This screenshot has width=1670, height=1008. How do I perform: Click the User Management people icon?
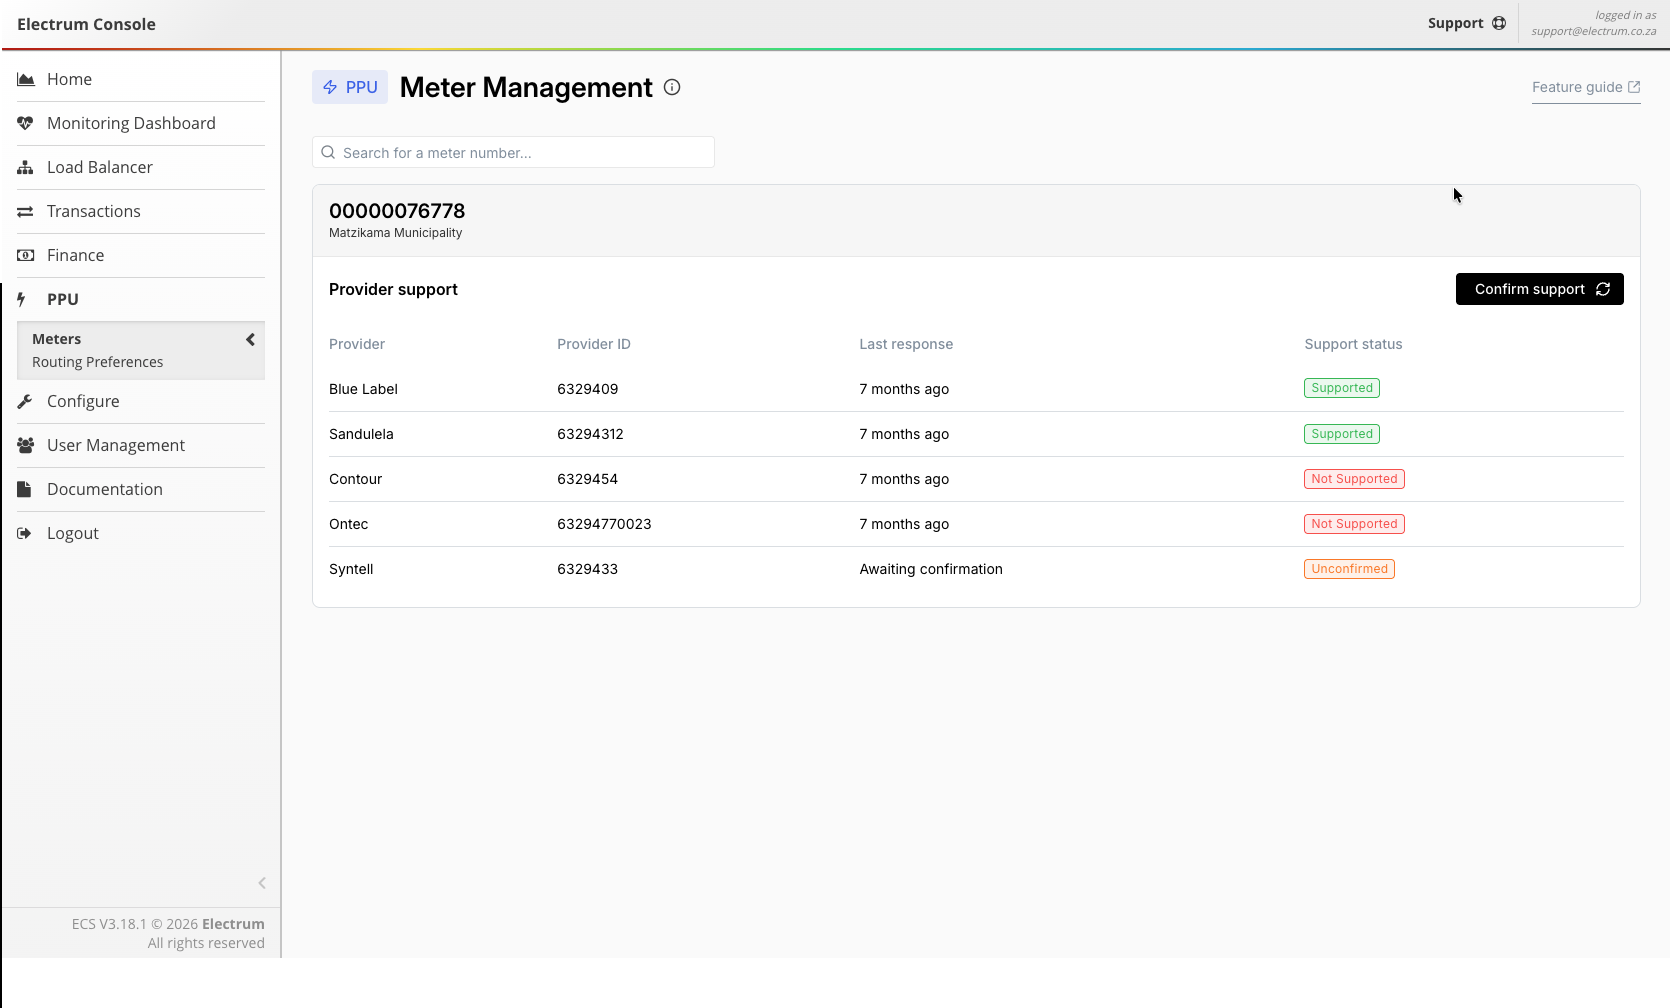(x=26, y=445)
